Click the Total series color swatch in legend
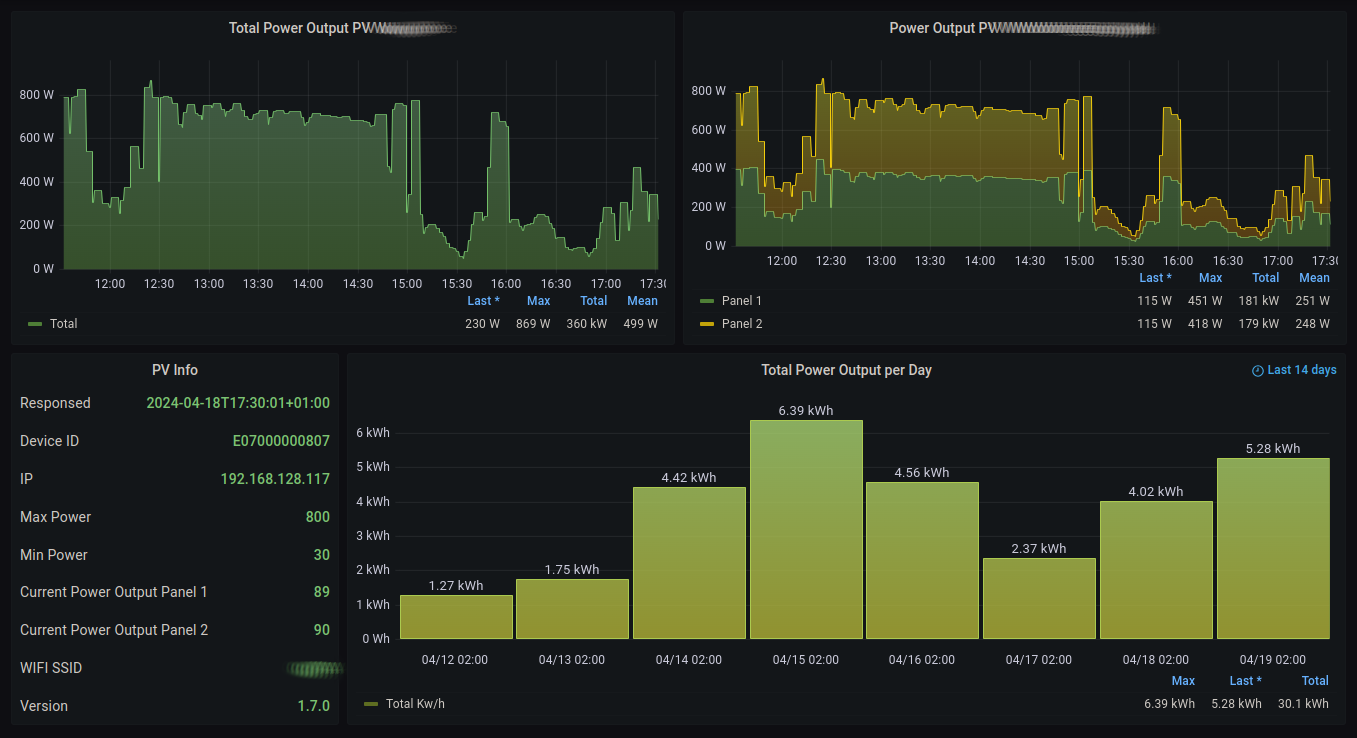Viewport: 1357px width, 738px height. pyautogui.click(x=35, y=324)
